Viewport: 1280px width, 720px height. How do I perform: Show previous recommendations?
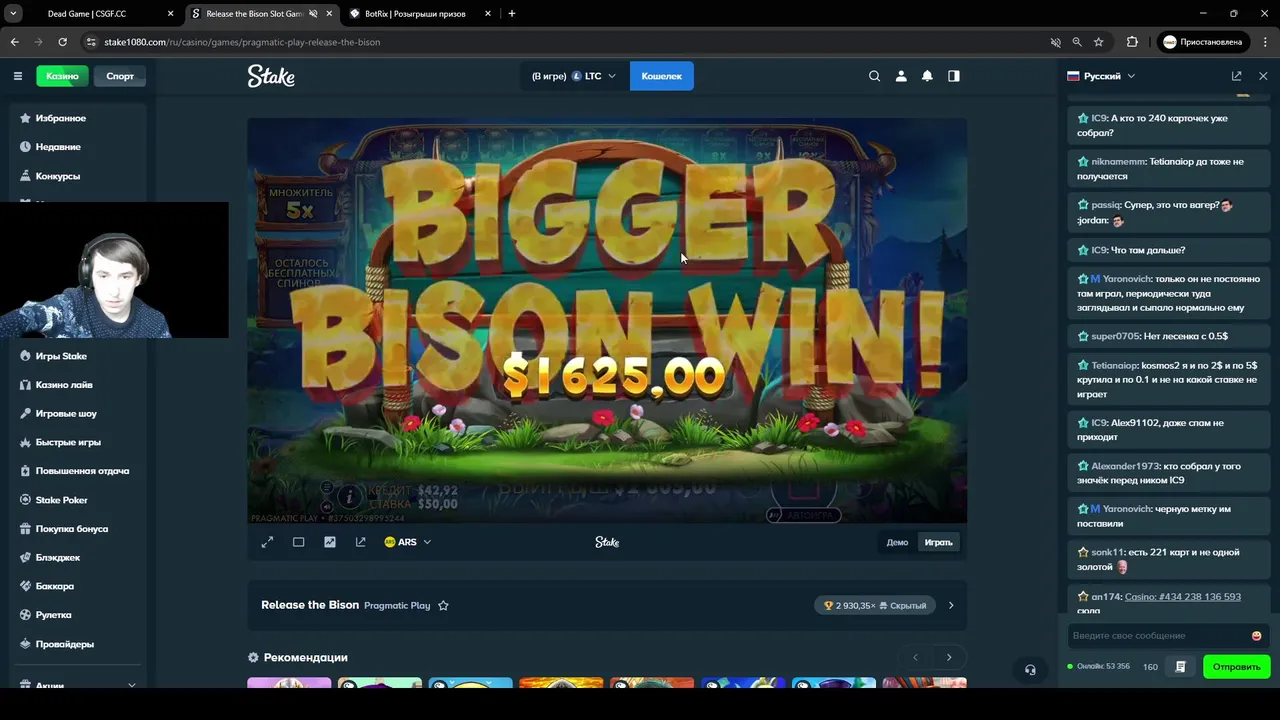915,657
